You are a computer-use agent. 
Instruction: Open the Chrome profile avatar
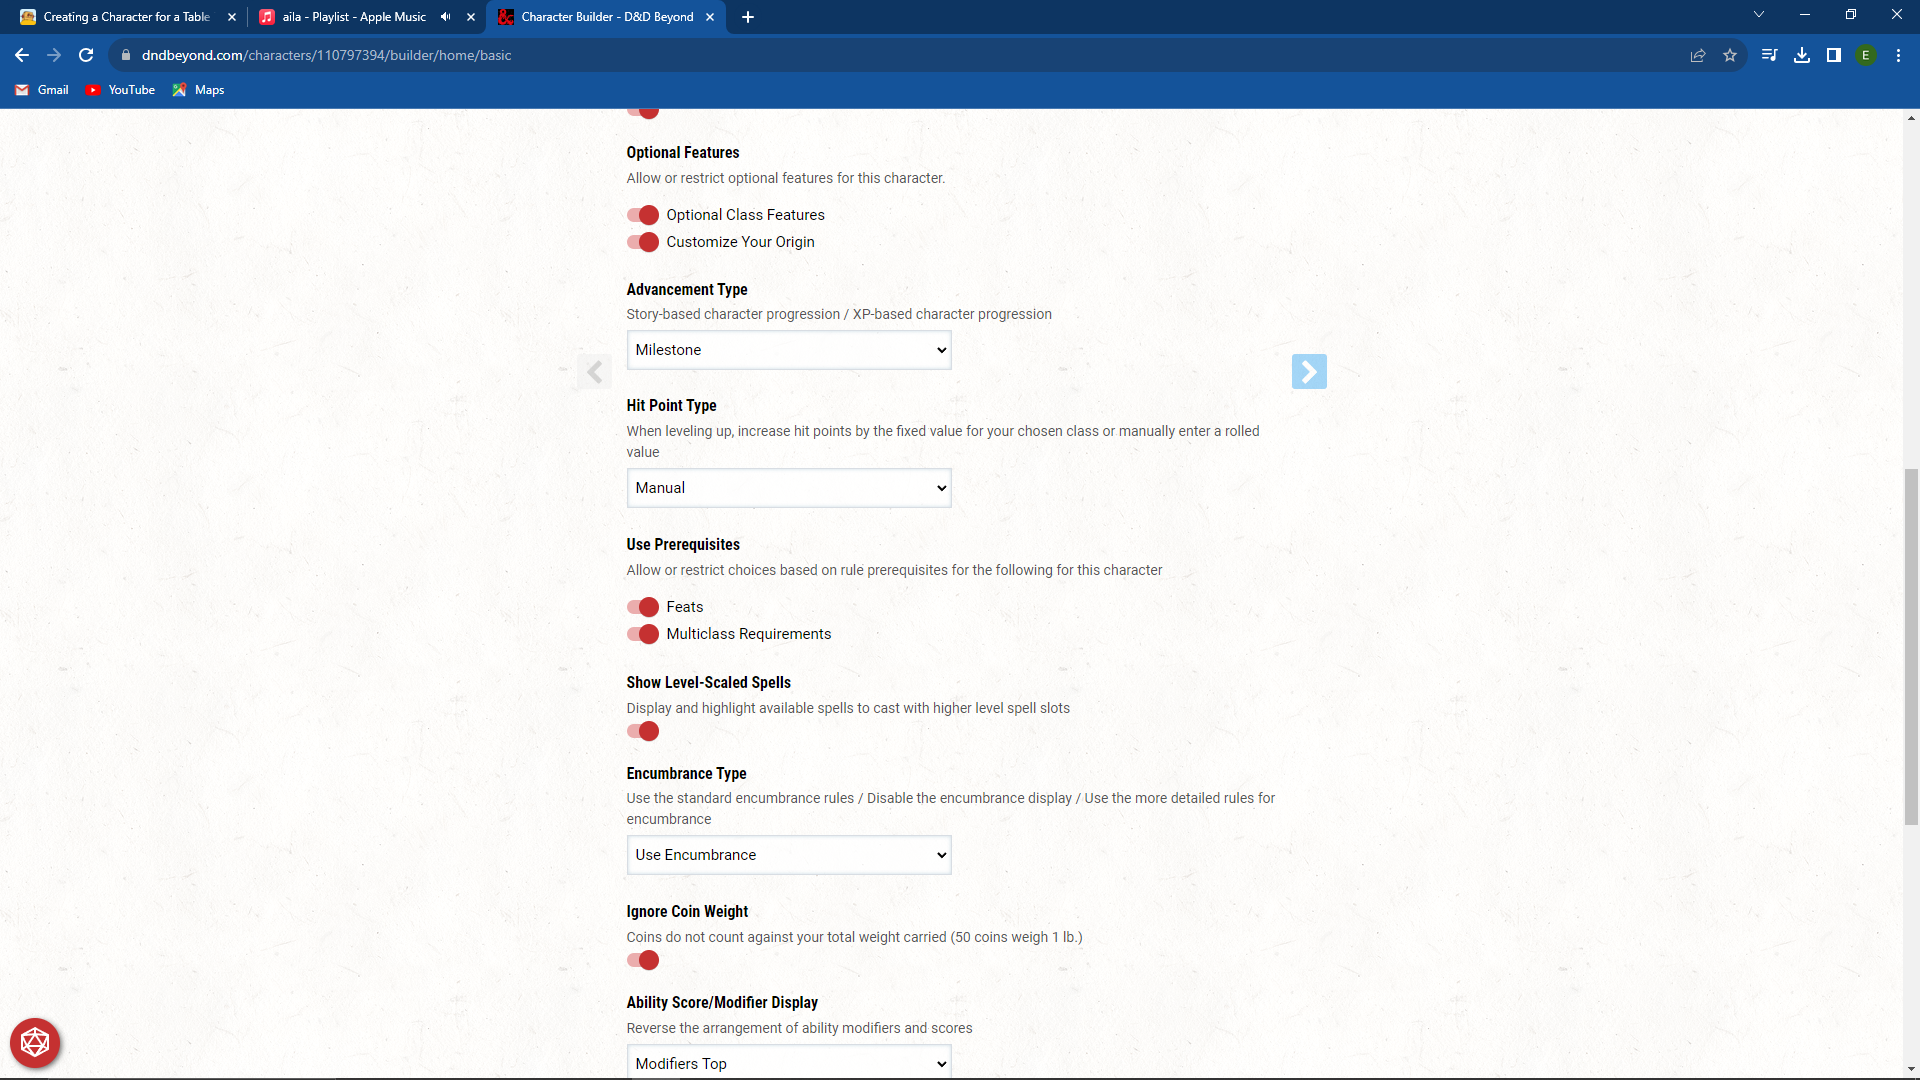coord(1867,55)
